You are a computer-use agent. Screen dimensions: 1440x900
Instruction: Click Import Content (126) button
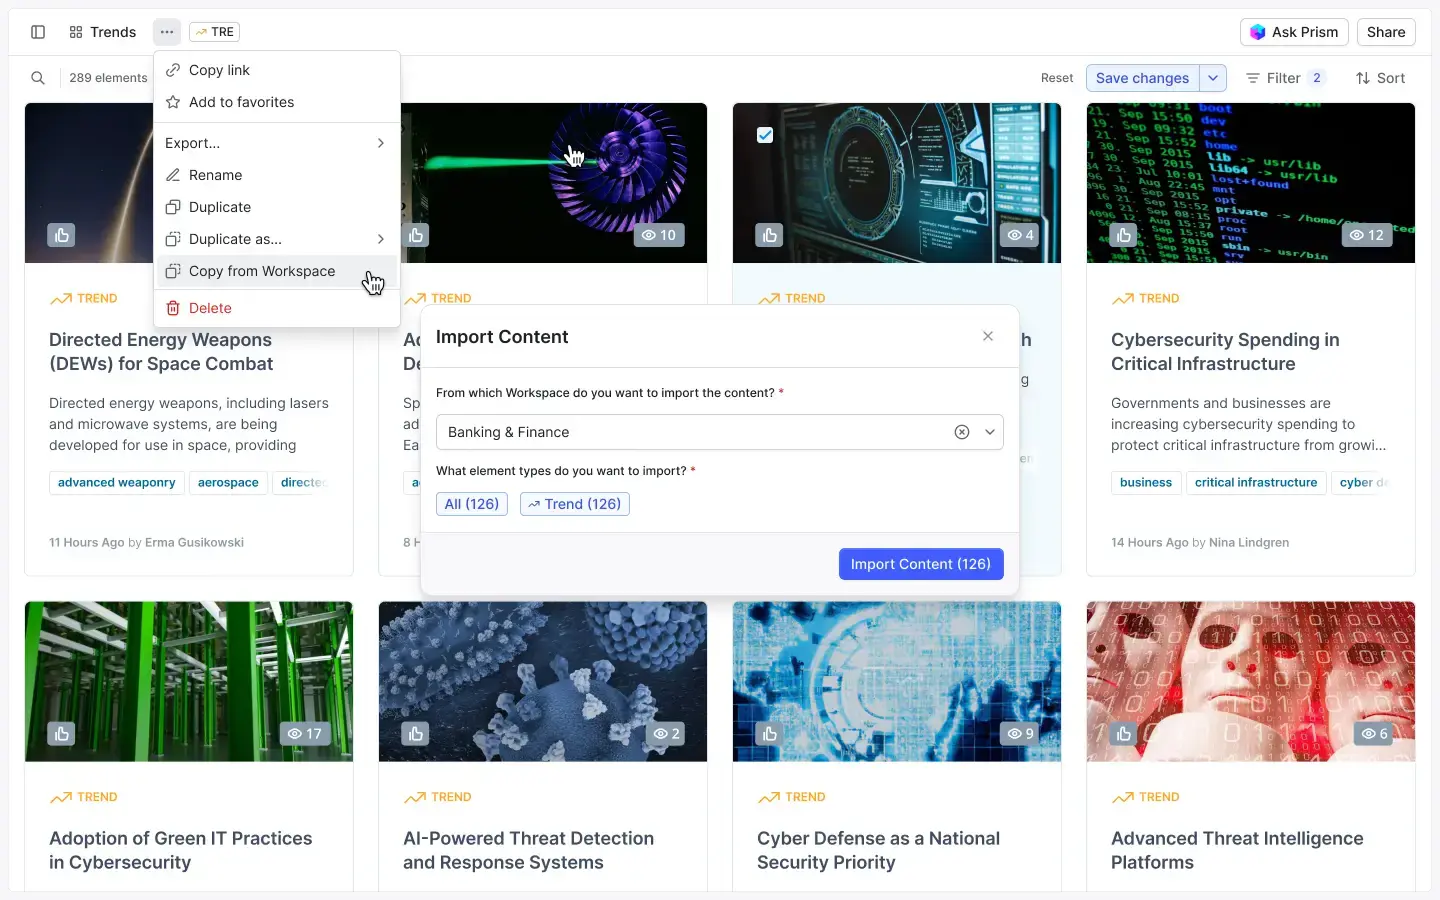tap(921, 564)
